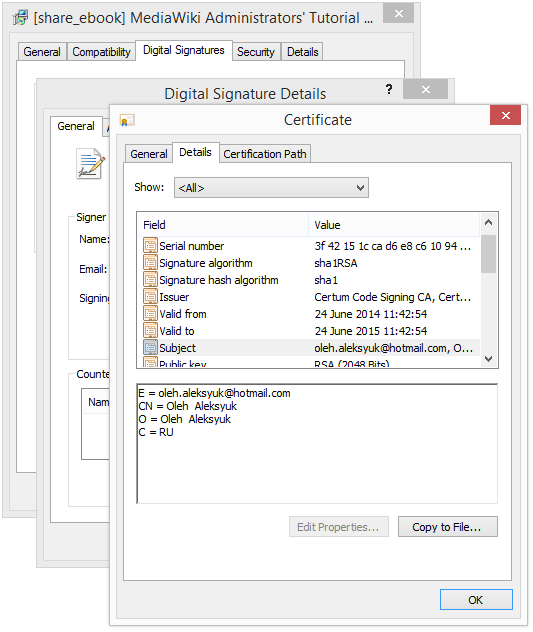The image size is (533, 632).
Task: Switch to the Certificate General tab
Action: (x=149, y=154)
